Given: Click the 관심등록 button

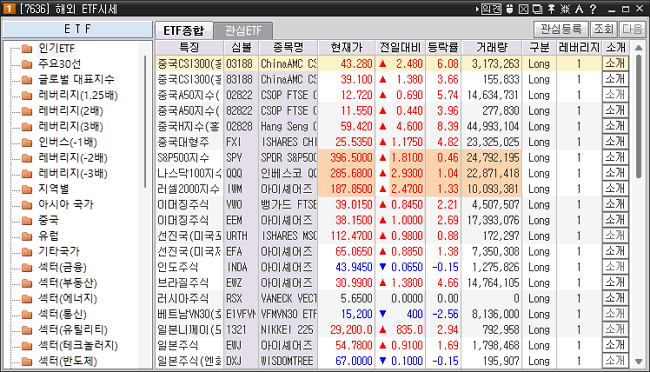Looking at the screenshot, I should pos(561,29).
